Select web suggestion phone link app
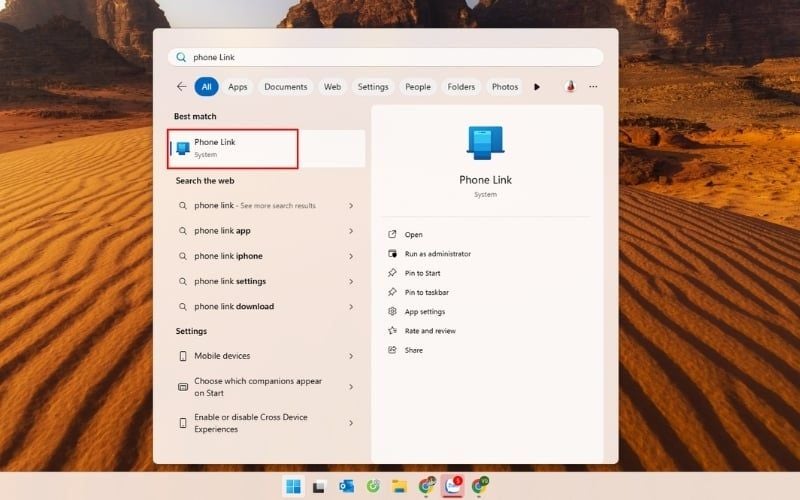This screenshot has height=500, width=800. click(266, 231)
